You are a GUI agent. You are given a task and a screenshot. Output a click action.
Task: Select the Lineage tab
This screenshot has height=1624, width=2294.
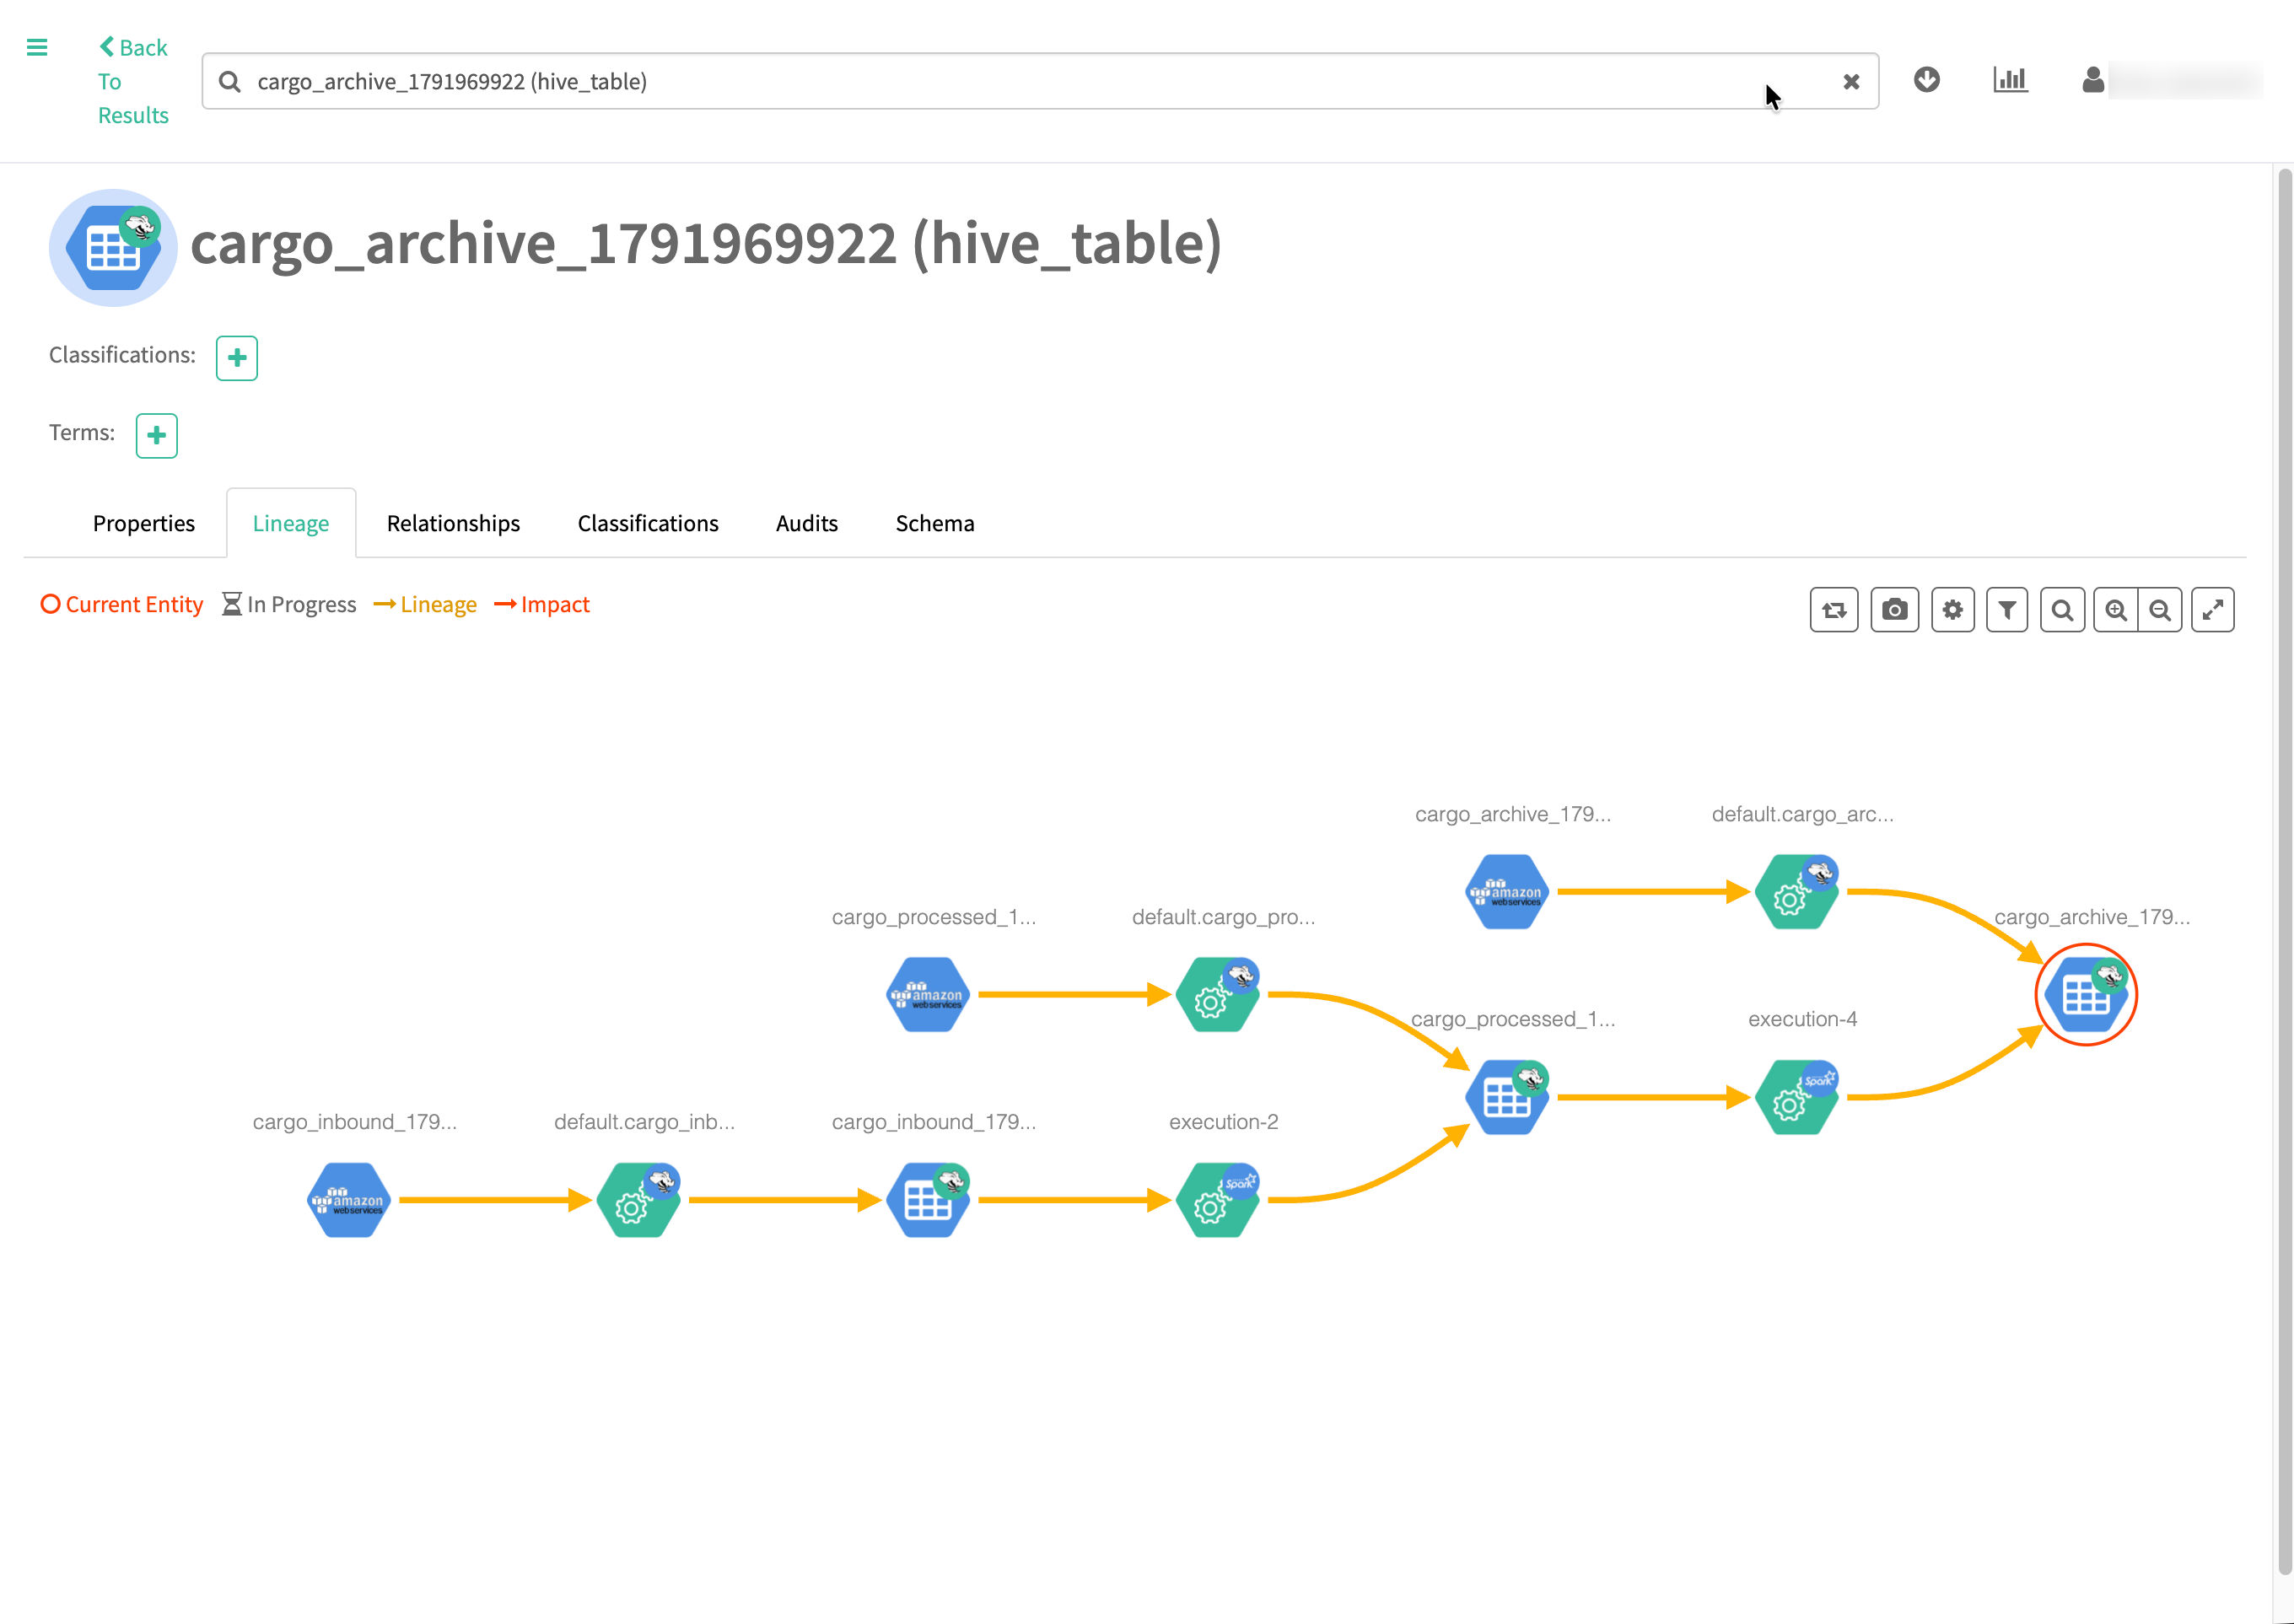pyautogui.click(x=291, y=523)
